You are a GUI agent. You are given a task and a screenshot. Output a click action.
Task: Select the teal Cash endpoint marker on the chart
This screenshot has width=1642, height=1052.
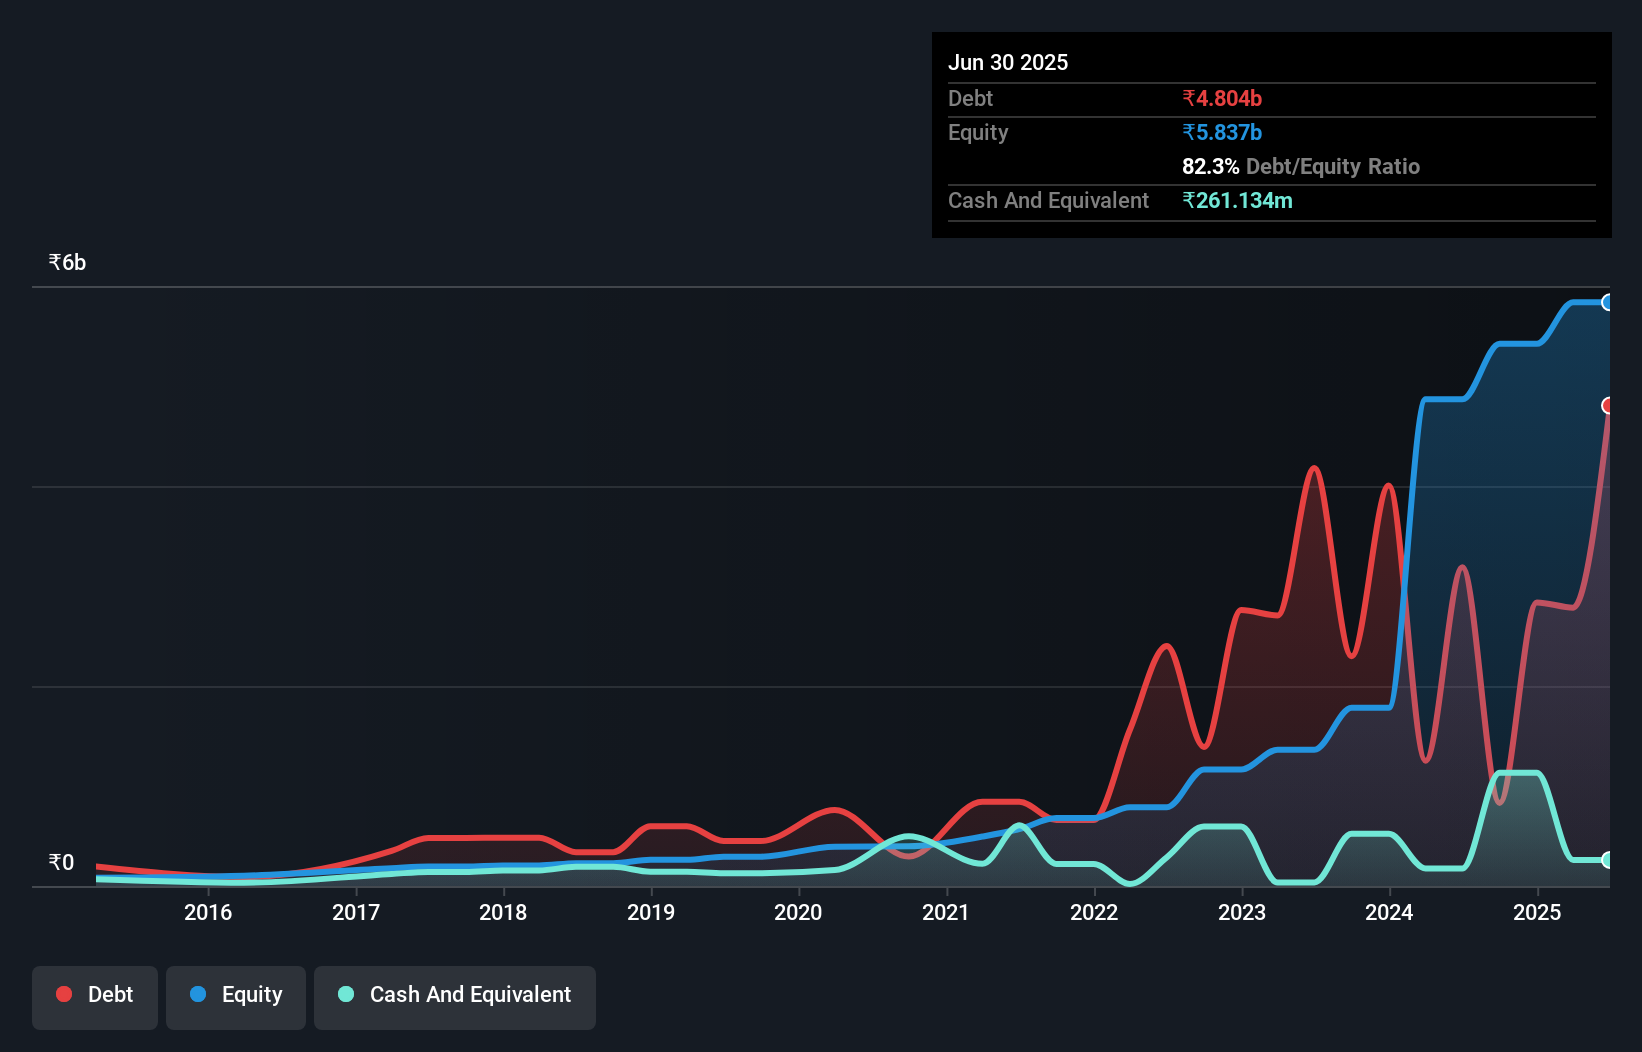[1608, 860]
